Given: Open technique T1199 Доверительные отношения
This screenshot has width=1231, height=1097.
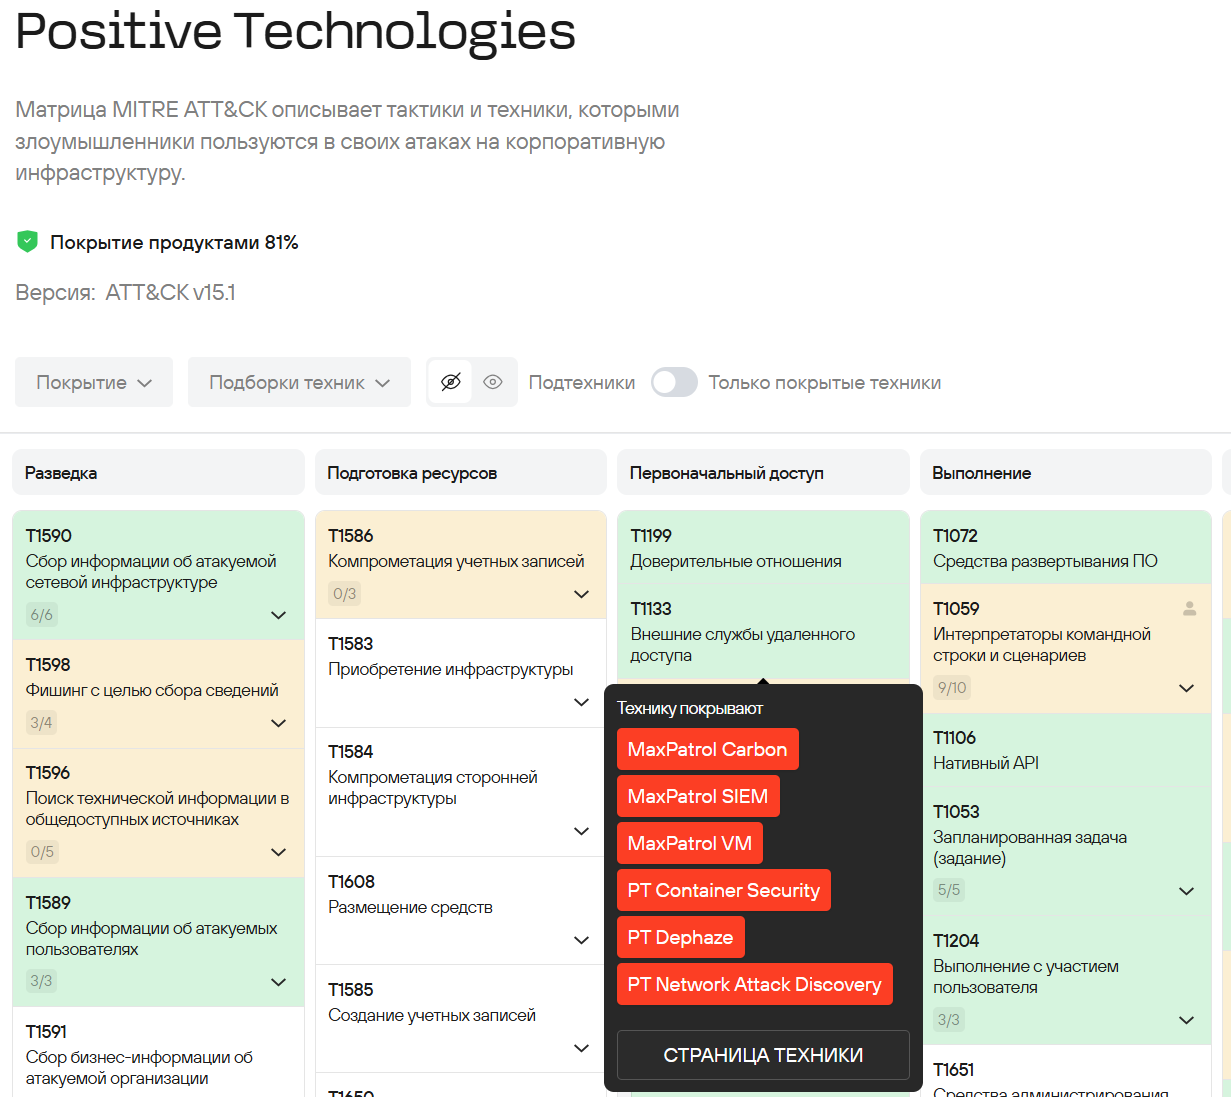Looking at the screenshot, I should (x=763, y=548).
